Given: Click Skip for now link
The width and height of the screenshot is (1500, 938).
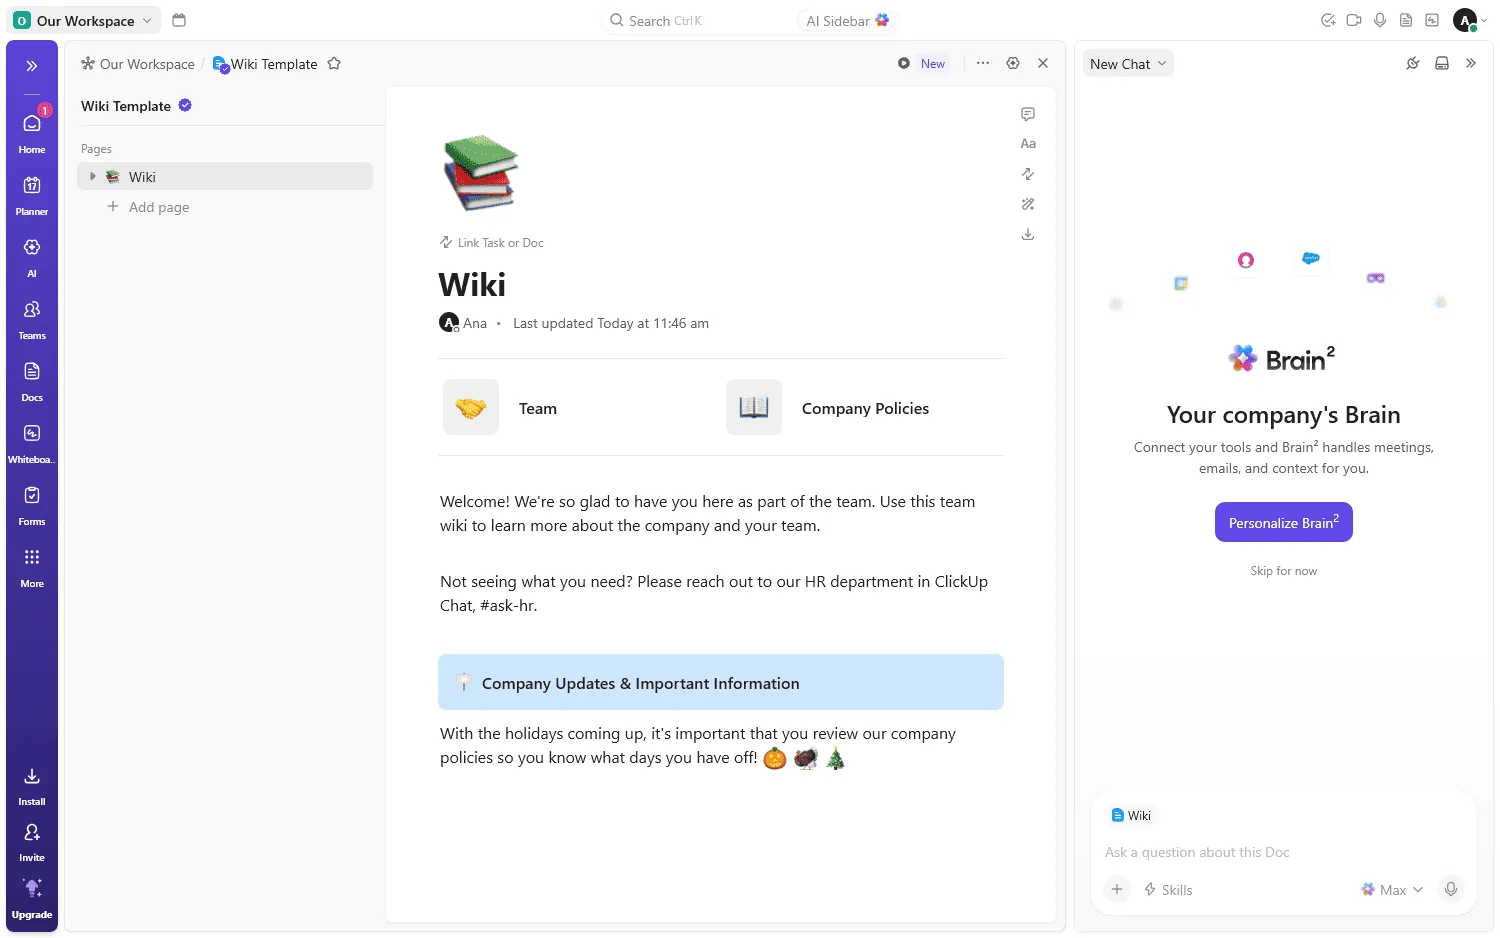Looking at the screenshot, I should (x=1284, y=571).
